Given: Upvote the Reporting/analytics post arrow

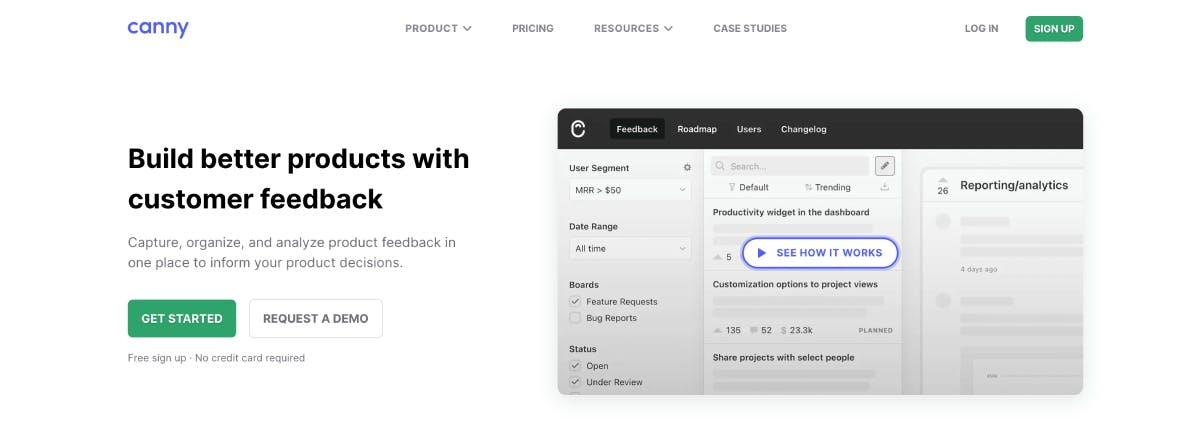Looking at the screenshot, I should click(x=942, y=178).
